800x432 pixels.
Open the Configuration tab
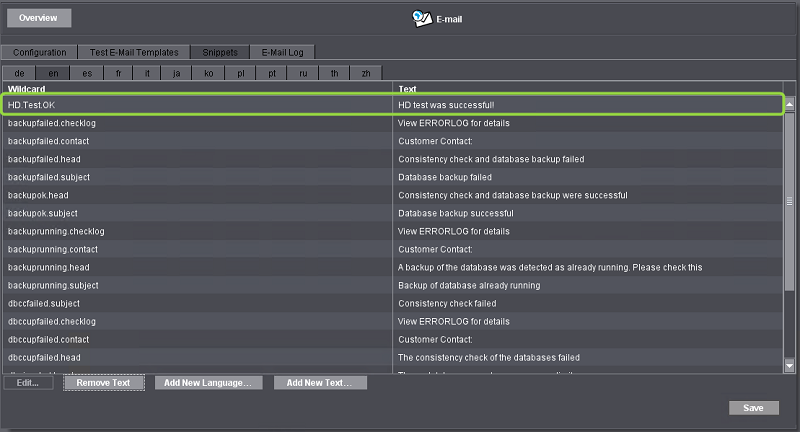pyautogui.click(x=39, y=52)
